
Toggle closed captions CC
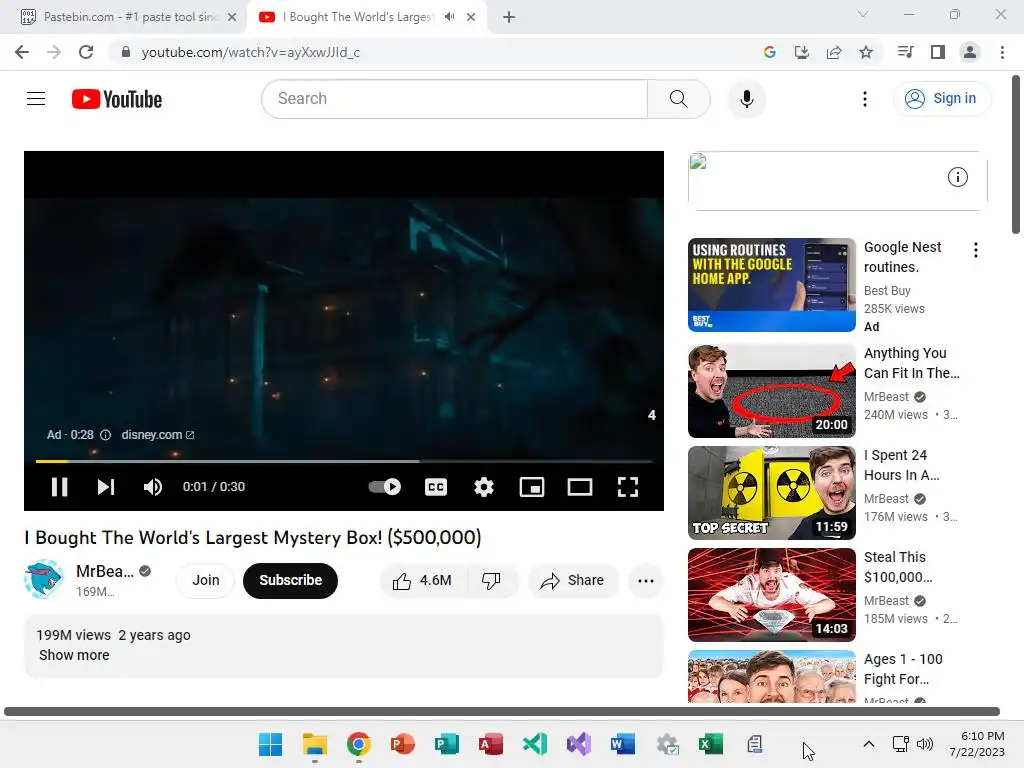[x=436, y=487]
